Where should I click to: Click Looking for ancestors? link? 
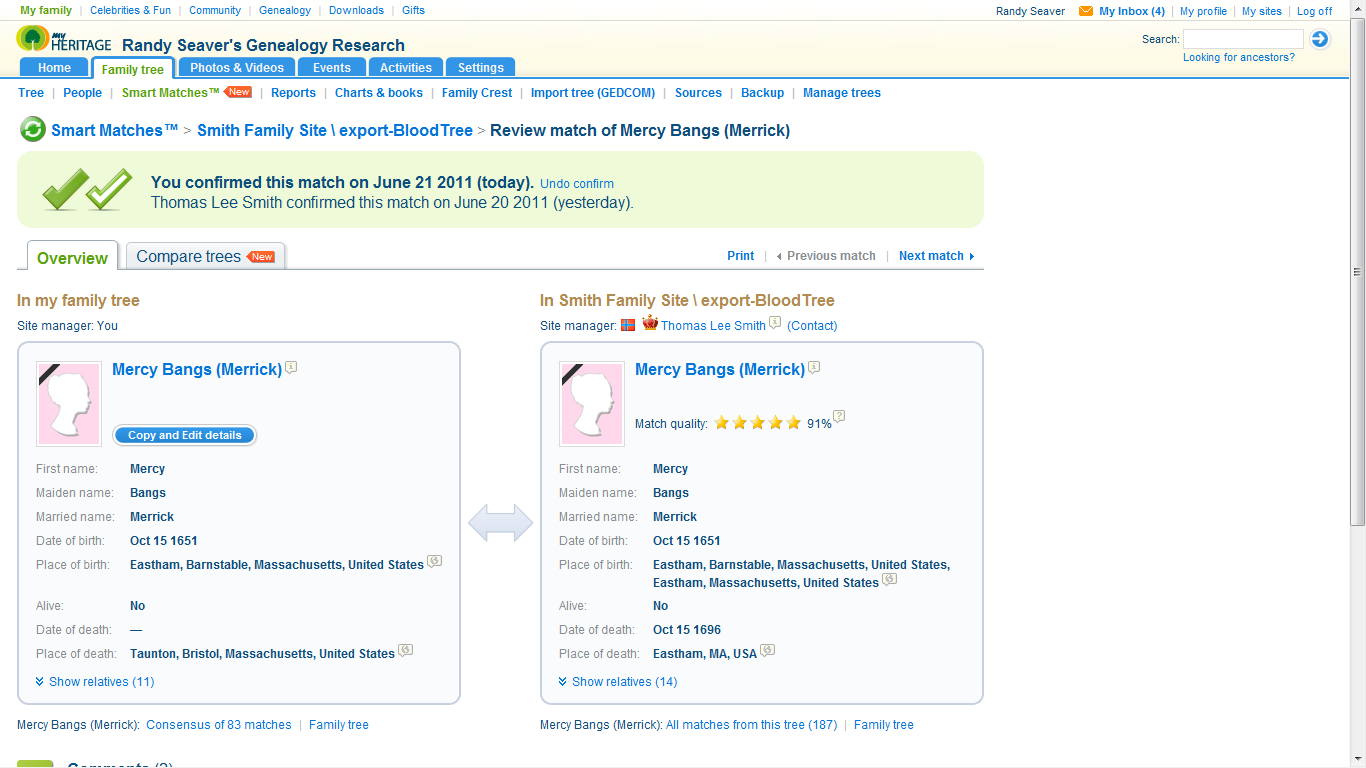click(1239, 57)
